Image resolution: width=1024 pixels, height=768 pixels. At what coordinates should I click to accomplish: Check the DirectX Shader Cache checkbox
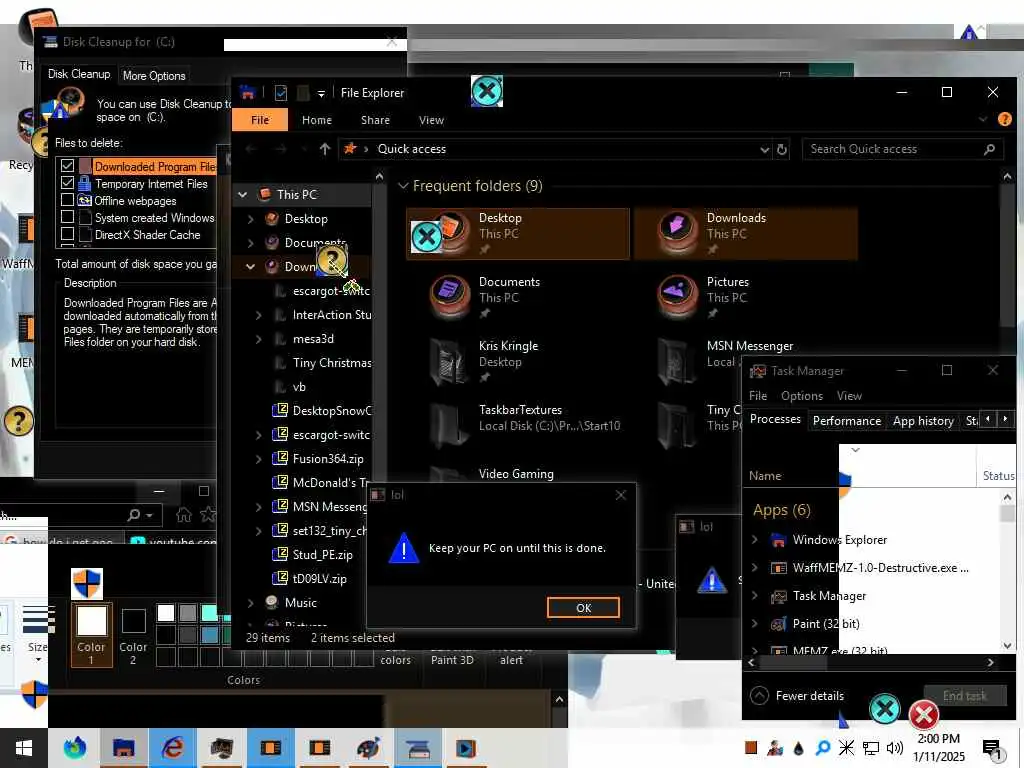coord(67,234)
